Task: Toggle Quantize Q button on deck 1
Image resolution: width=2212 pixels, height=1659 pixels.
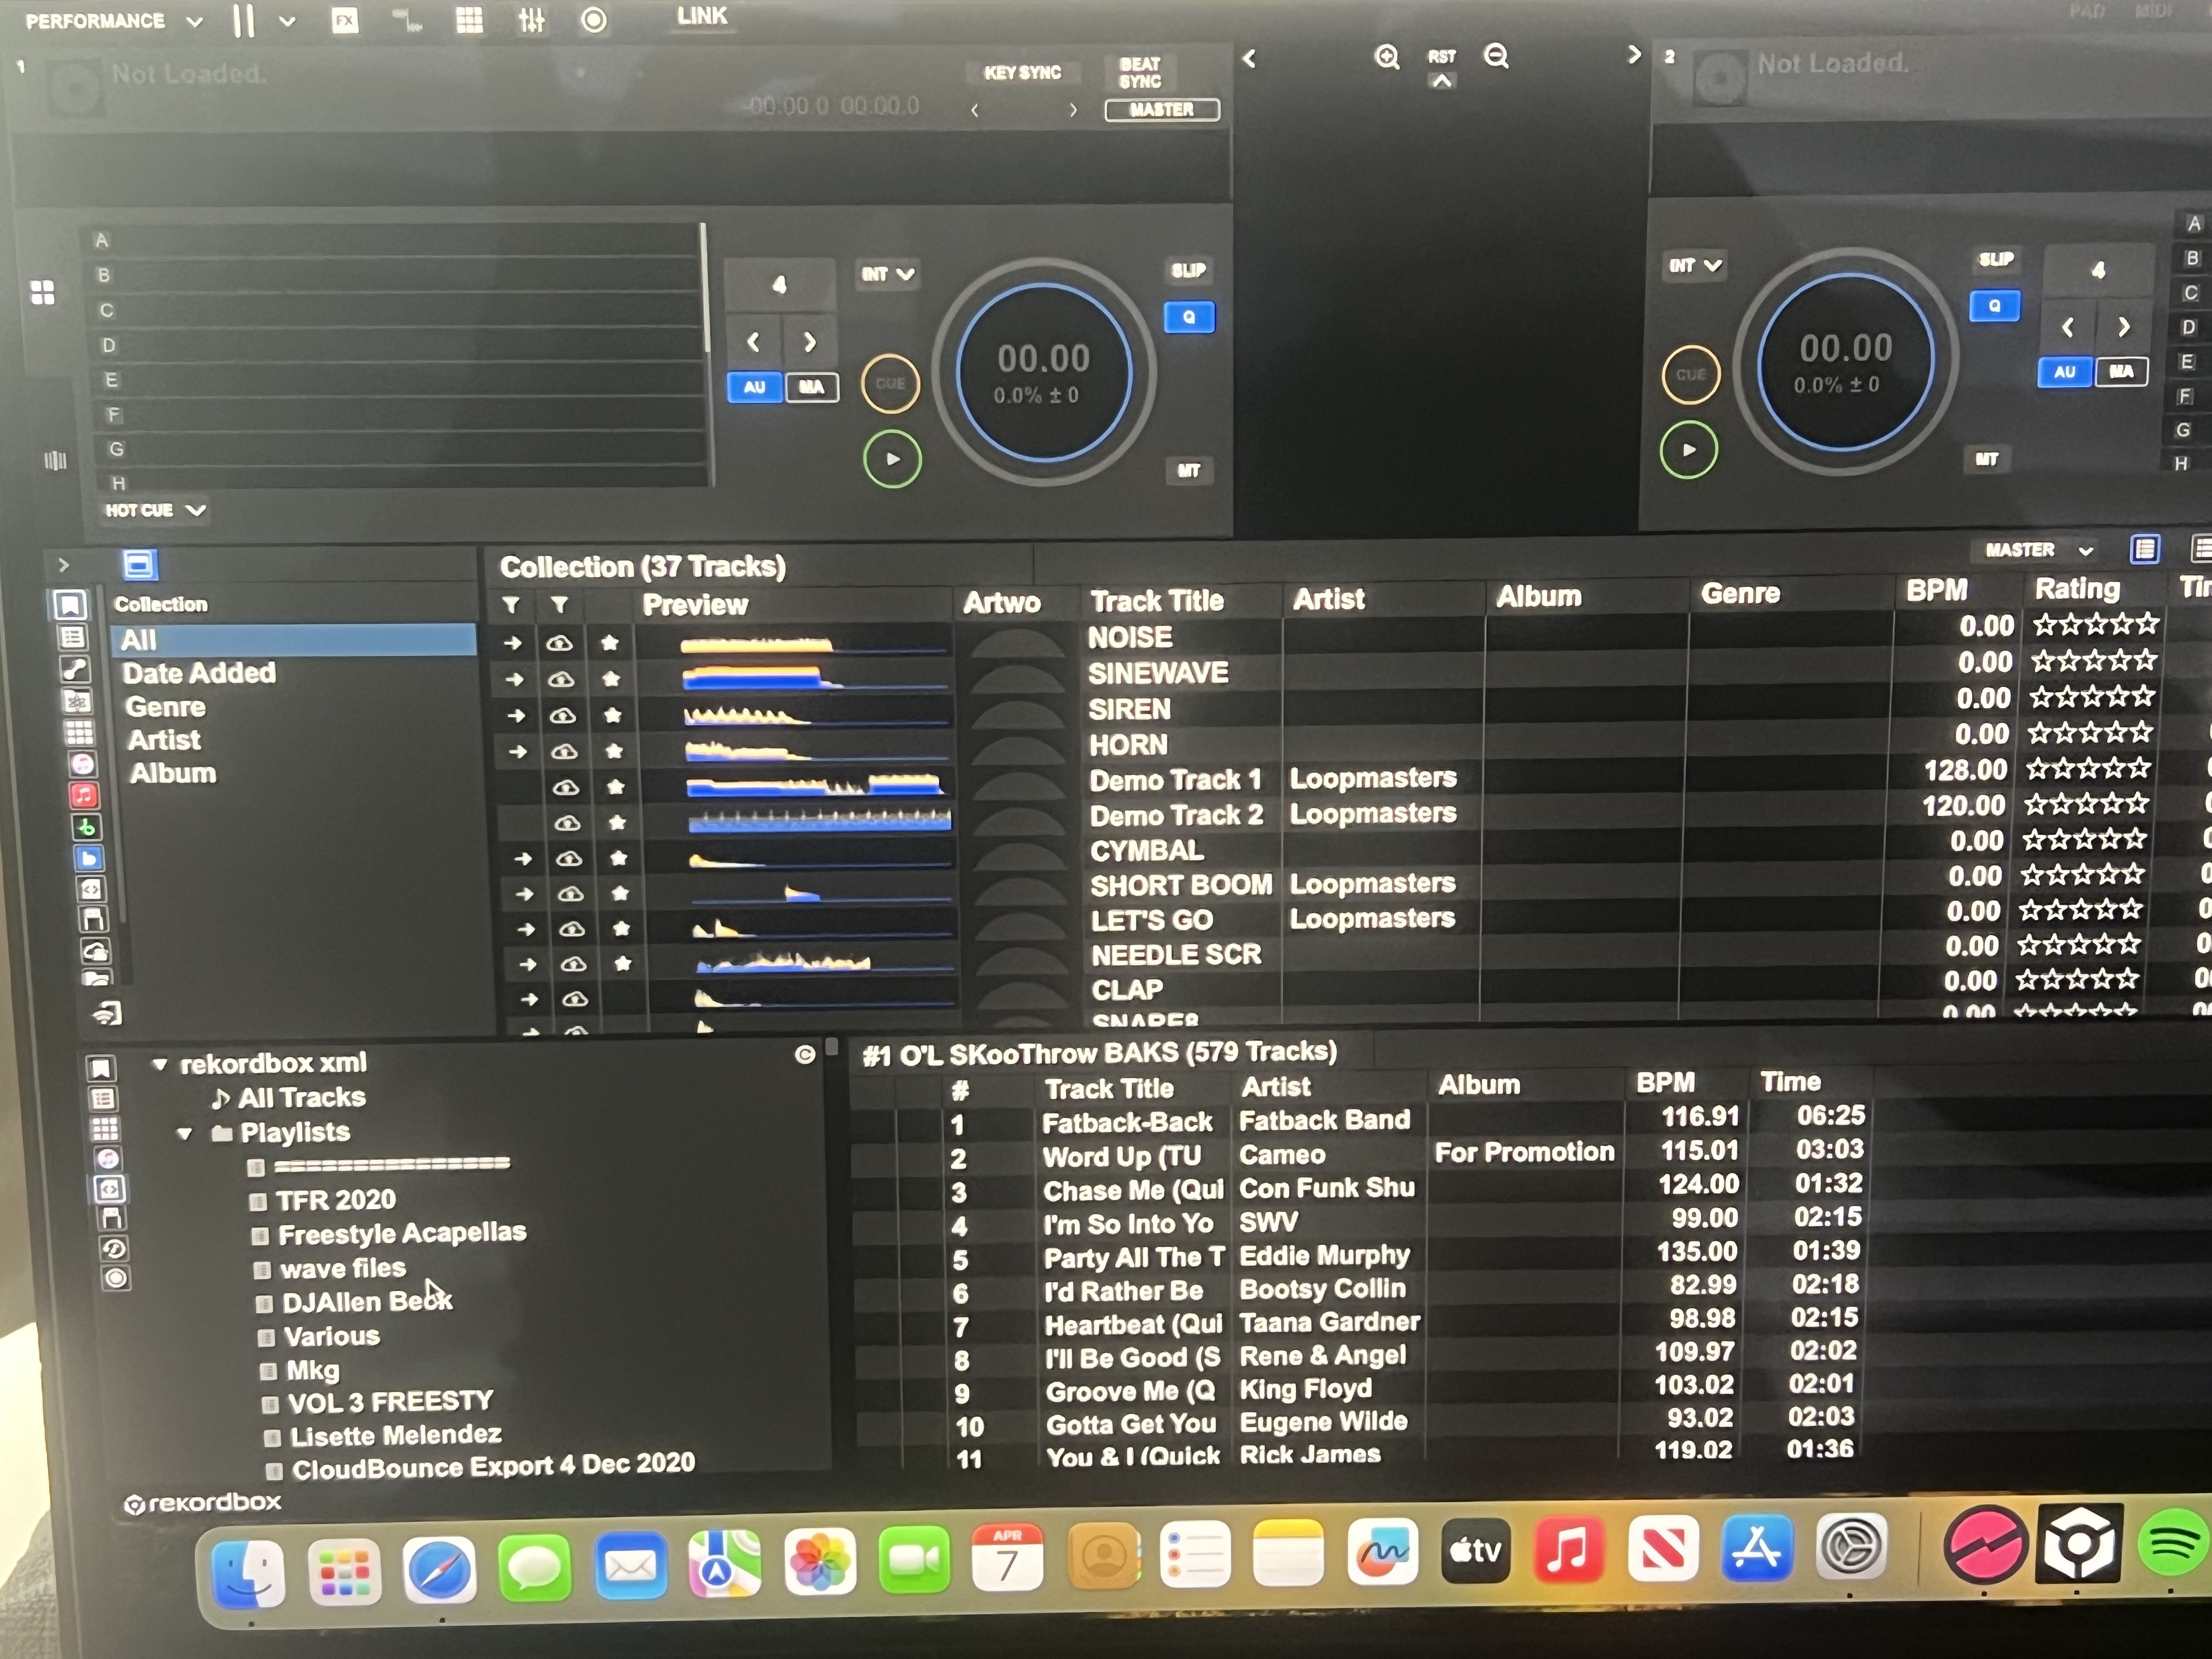Action: click(1189, 318)
